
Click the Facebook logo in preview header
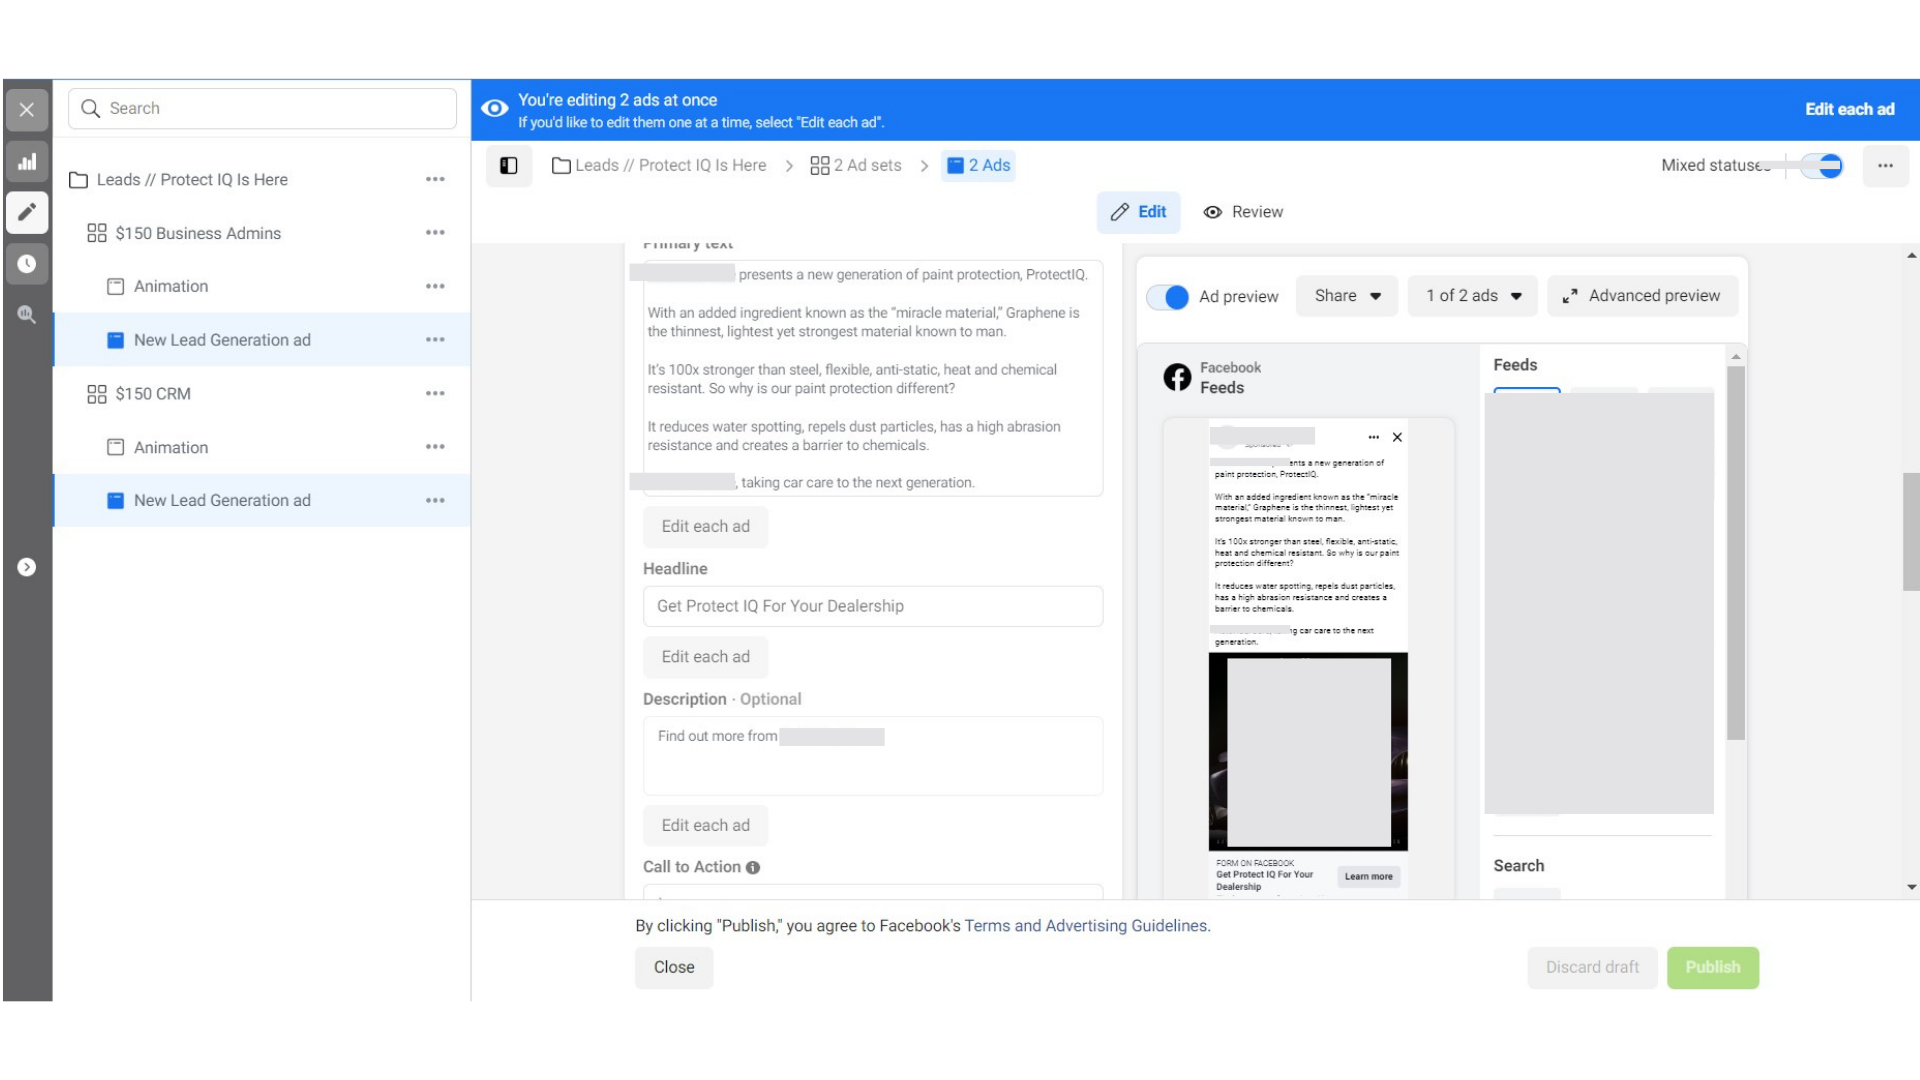[x=1177, y=377]
